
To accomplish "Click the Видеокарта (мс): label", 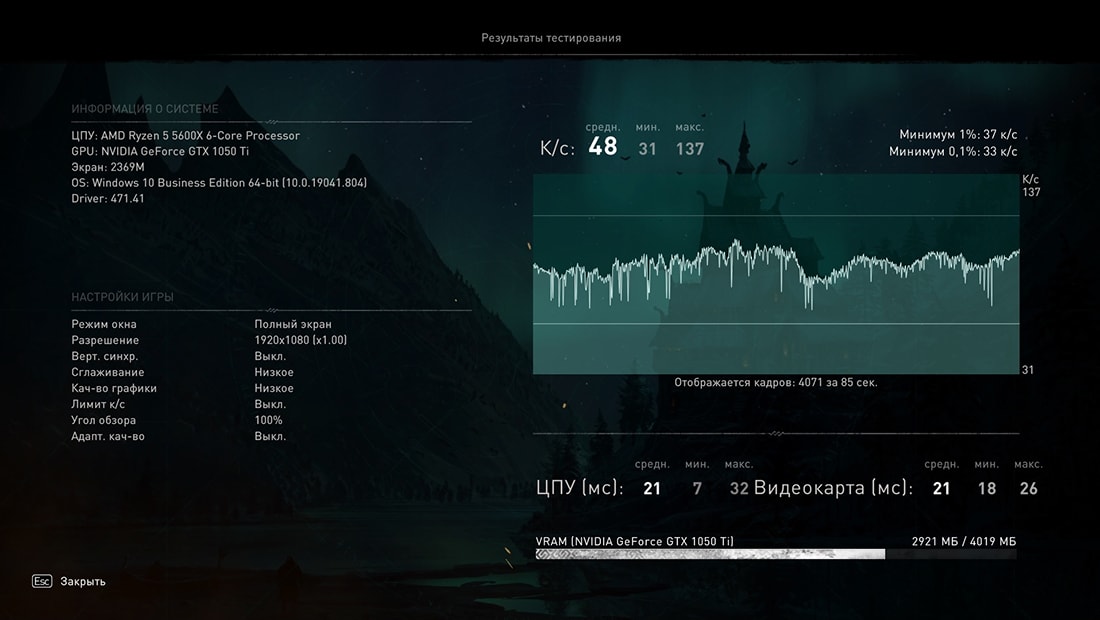I will point(833,488).
